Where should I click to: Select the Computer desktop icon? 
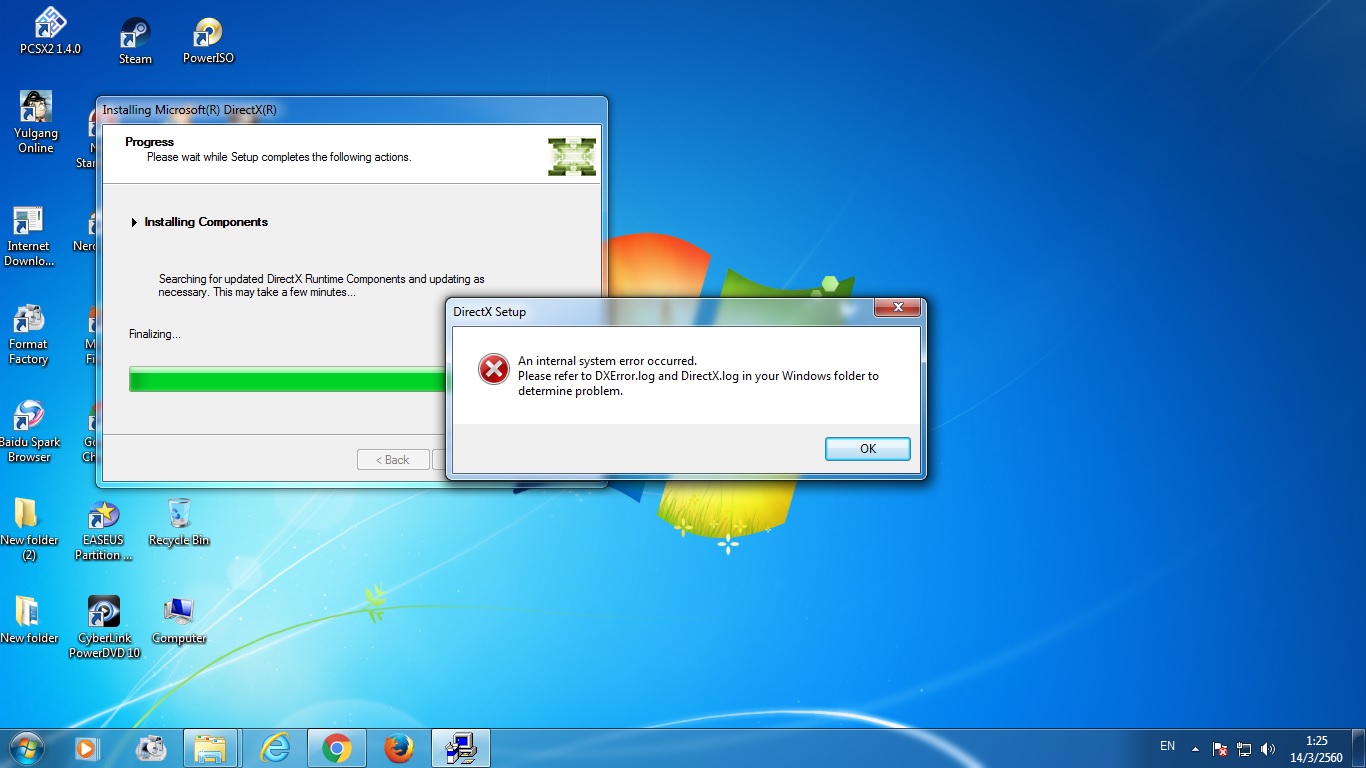(x=179, y=620)
